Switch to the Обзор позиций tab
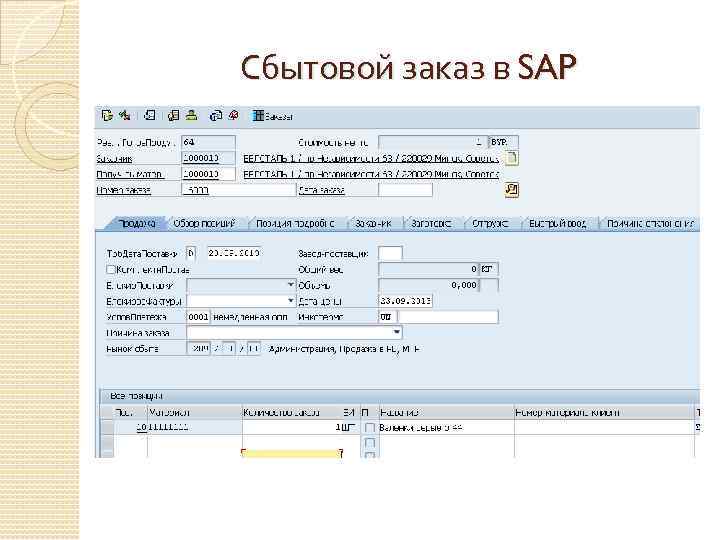Screen dimensions: 720x540 [205, 224]
